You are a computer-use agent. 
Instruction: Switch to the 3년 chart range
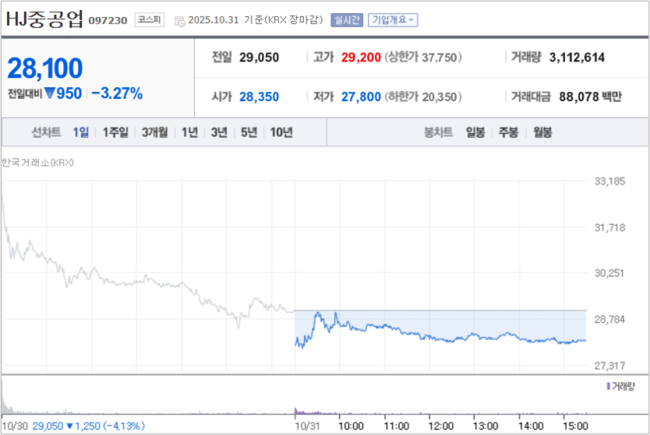click(219, 132)
